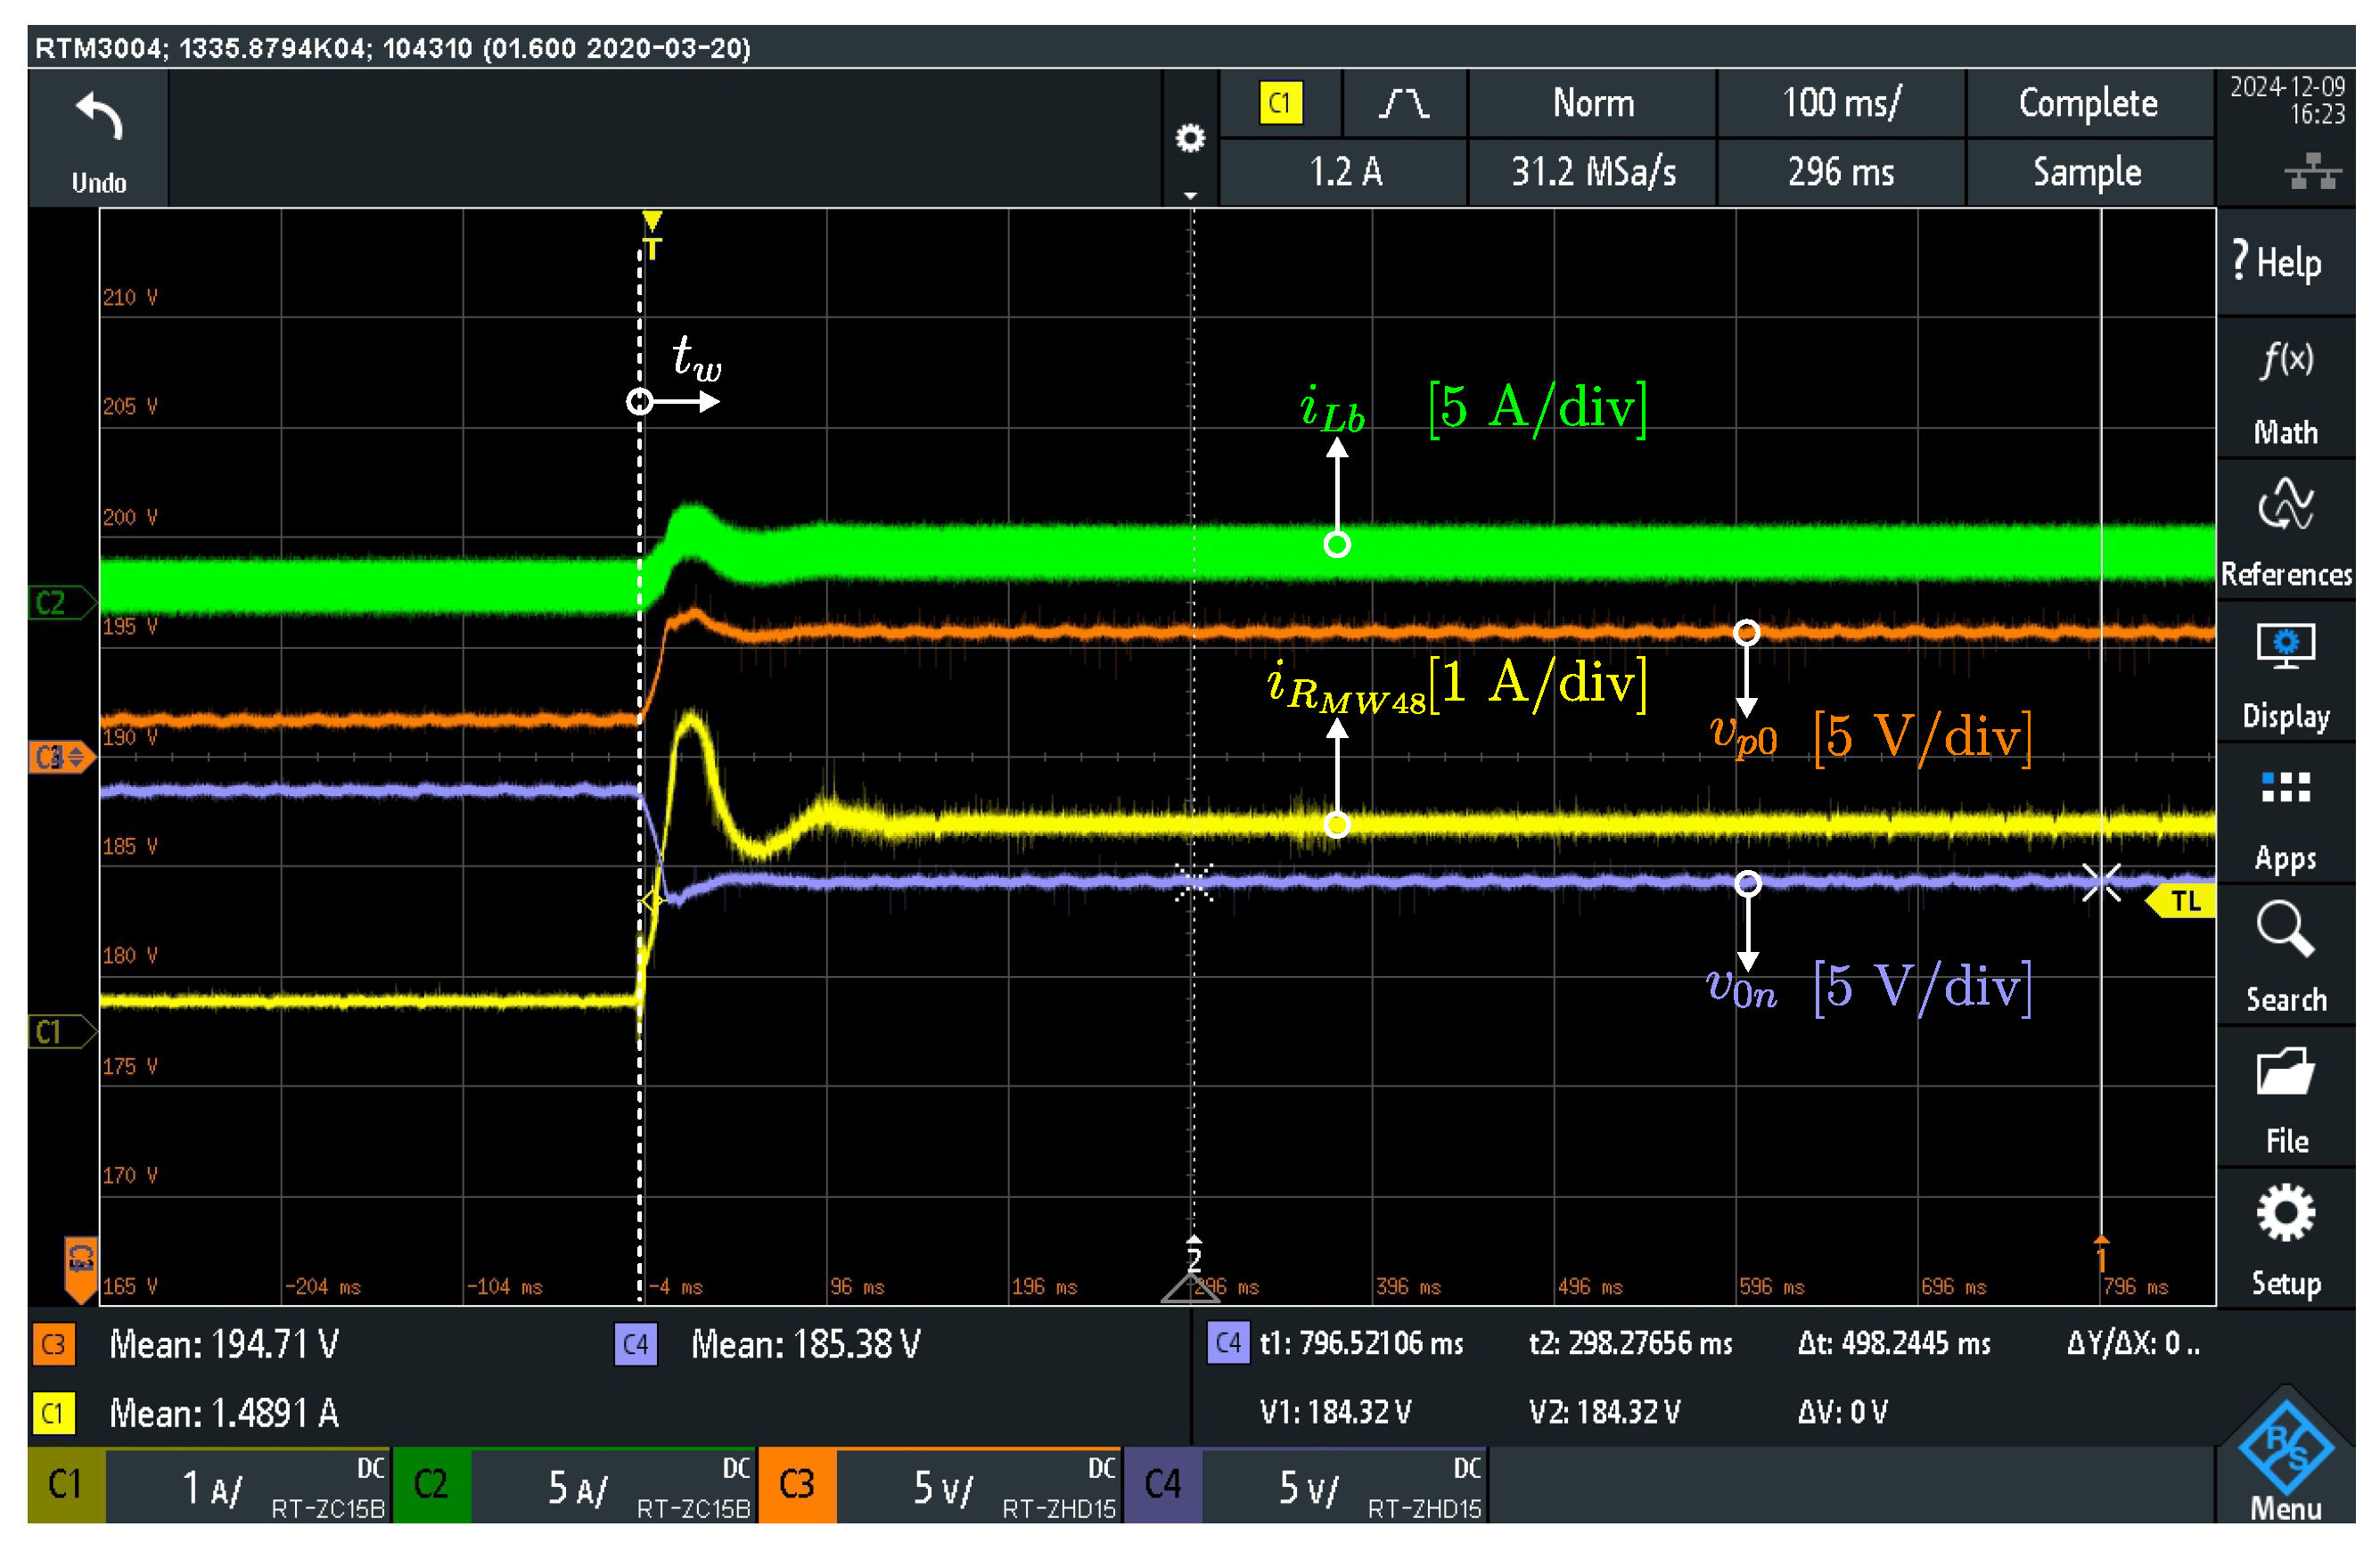Click the 1.2 A trigger level field
Screen dimensions: 2380x1543
pos(1345,172)
